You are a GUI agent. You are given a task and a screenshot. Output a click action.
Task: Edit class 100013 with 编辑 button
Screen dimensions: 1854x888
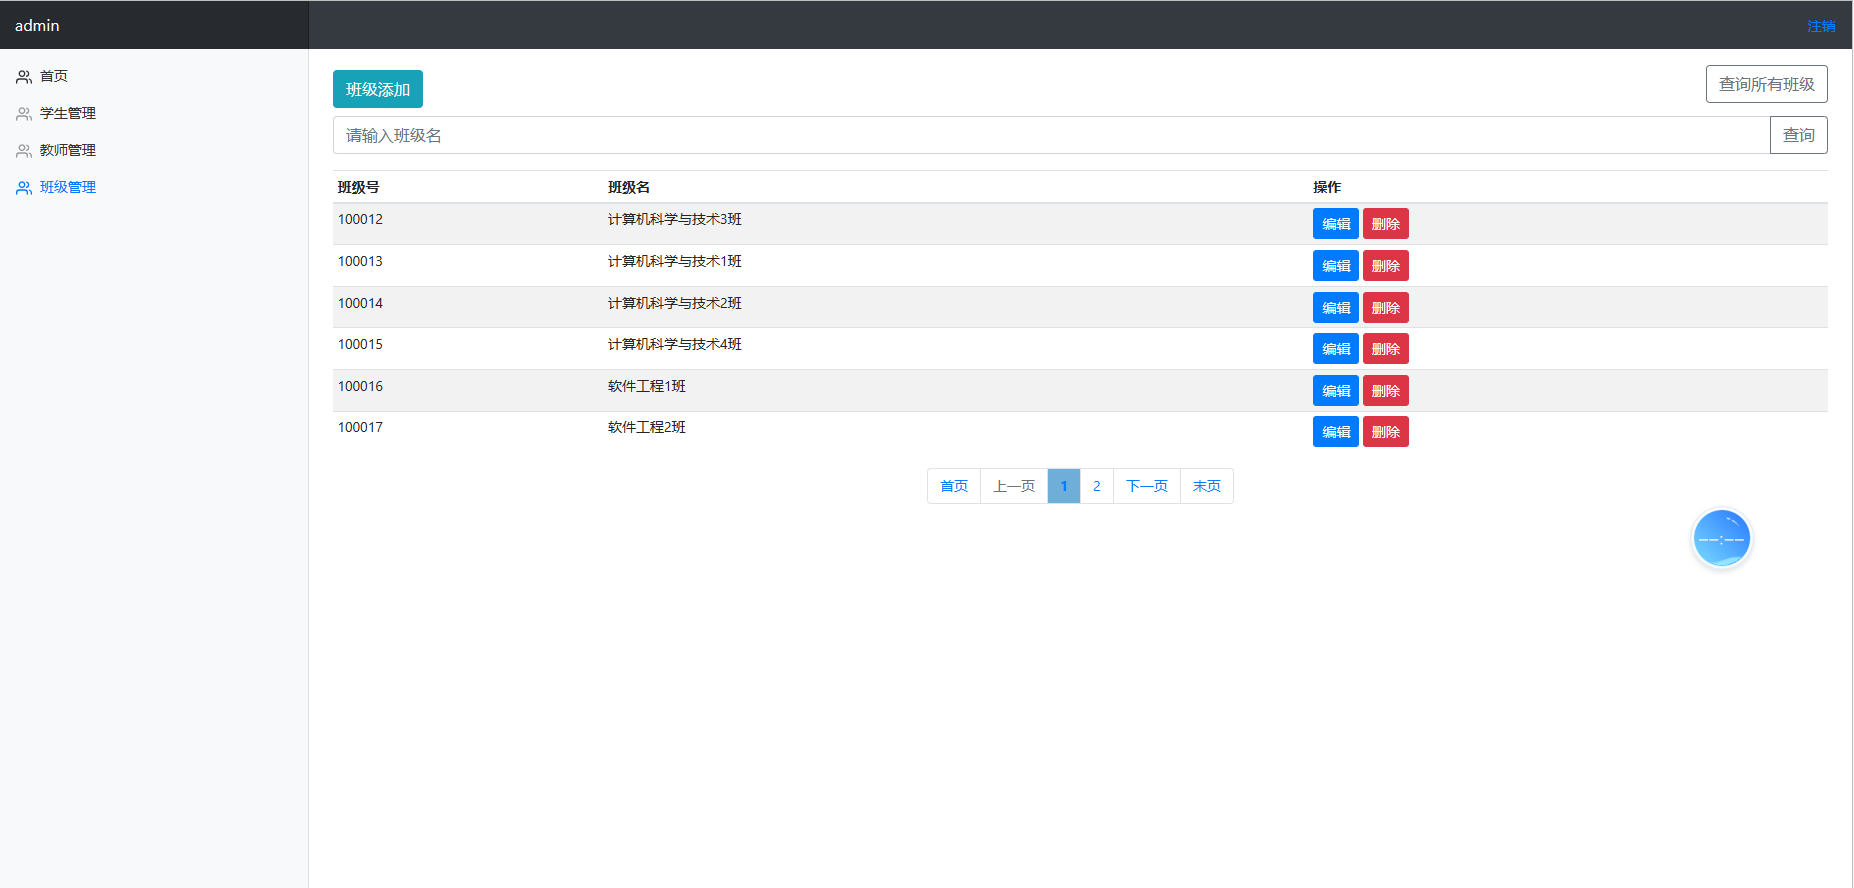pyautogui.click(x=1336, y=266)
